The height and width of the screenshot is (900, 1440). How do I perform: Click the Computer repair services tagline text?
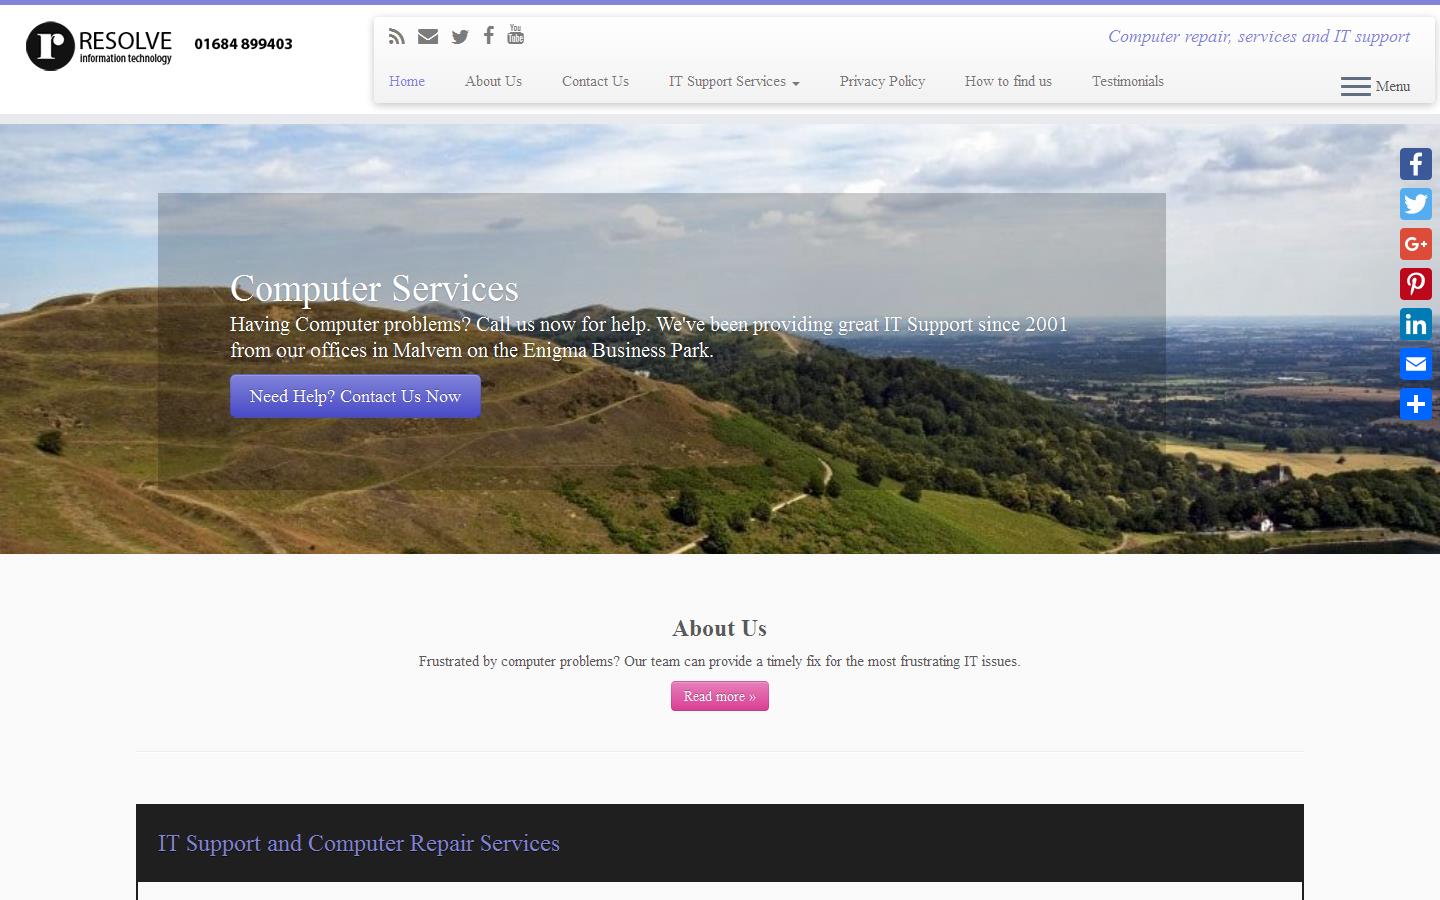[x=1258, y=36]
